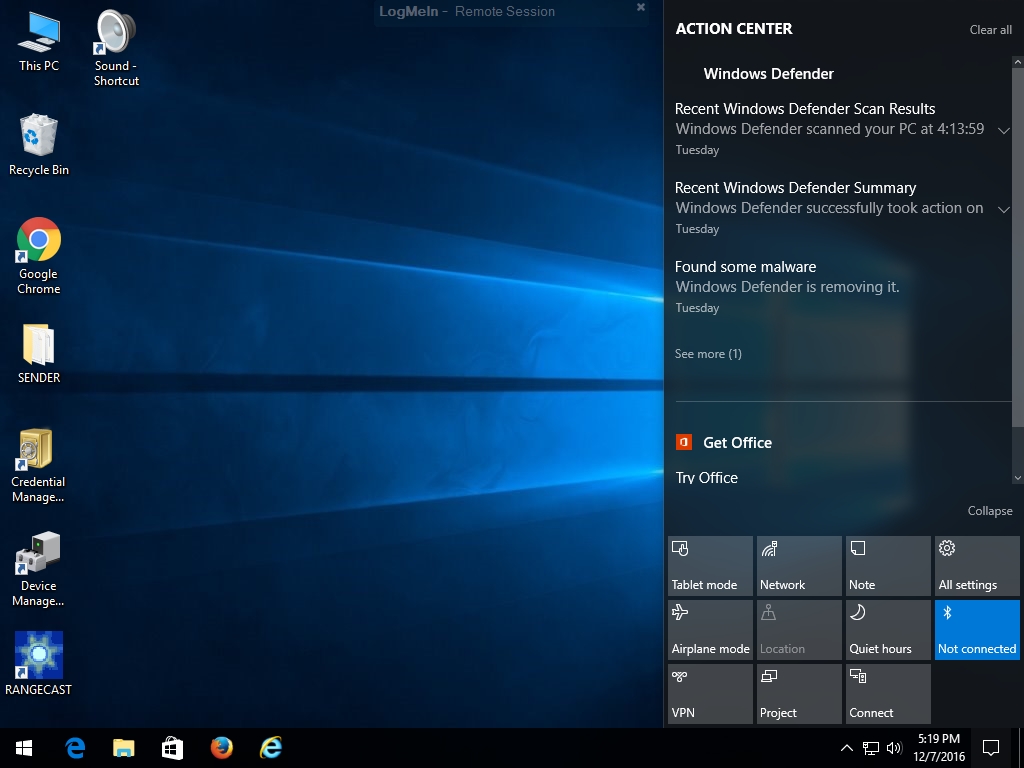Open Network quick action tile

pyautogui.click(x=799, y=566)
